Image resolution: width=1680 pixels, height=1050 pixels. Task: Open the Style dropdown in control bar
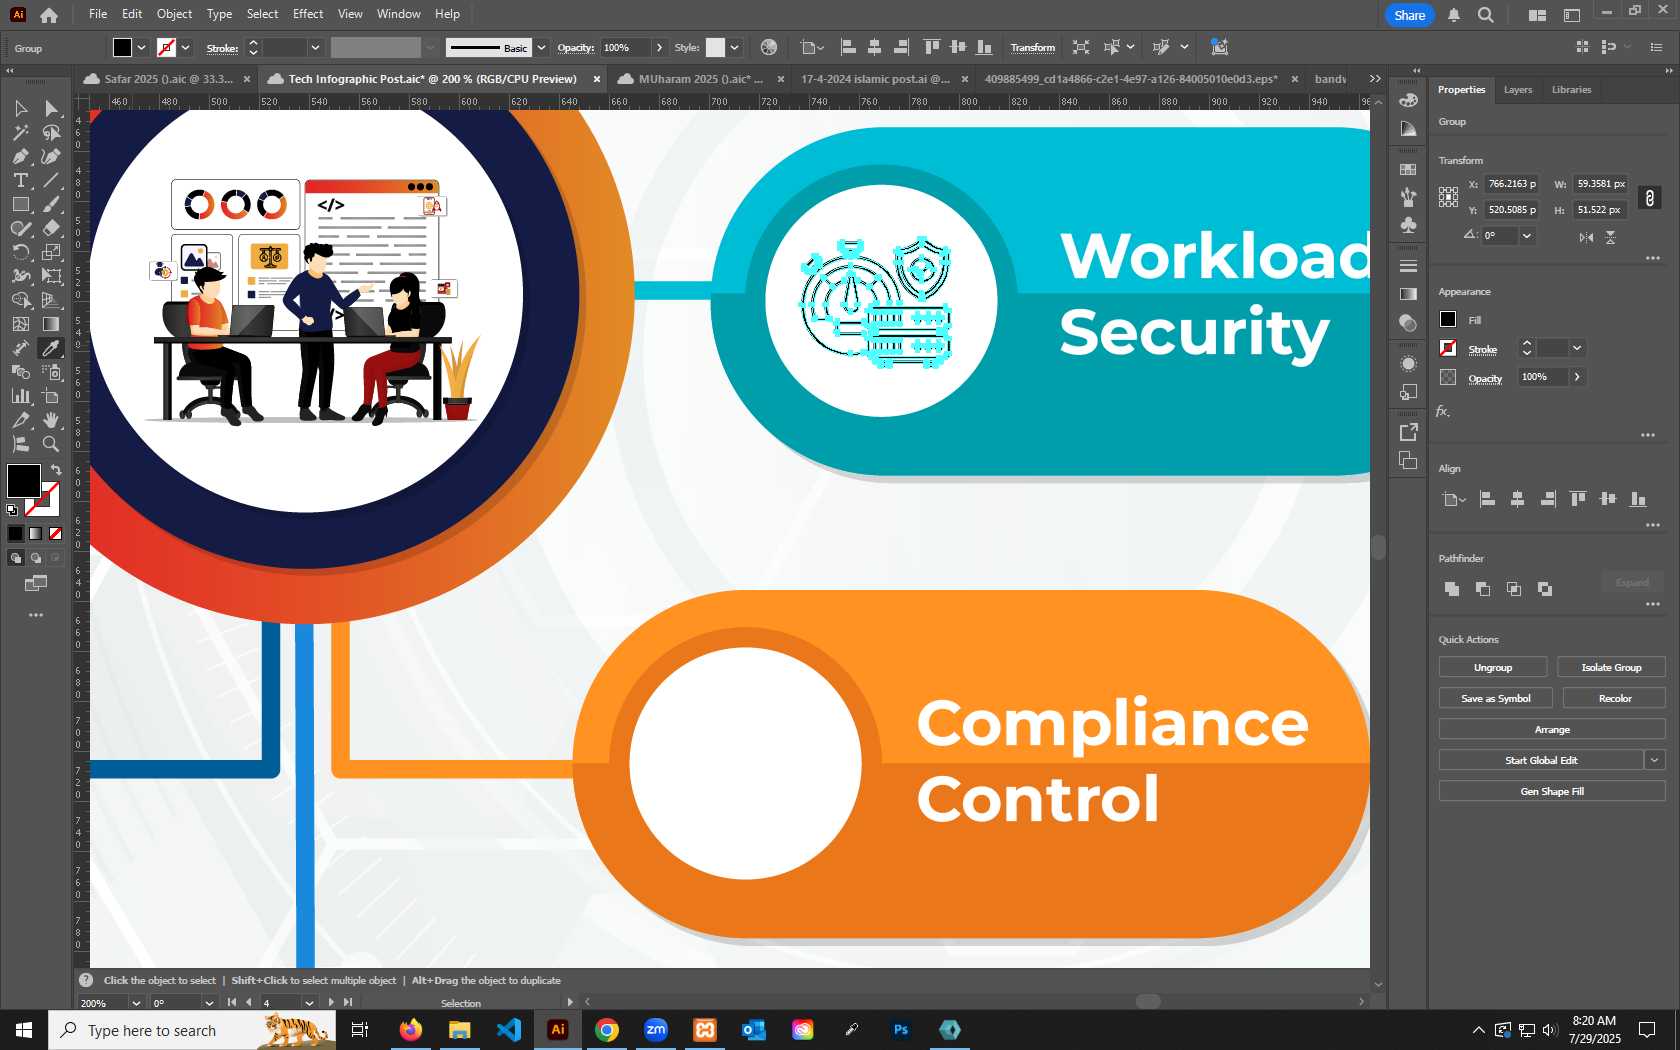(x=734, y=47)
